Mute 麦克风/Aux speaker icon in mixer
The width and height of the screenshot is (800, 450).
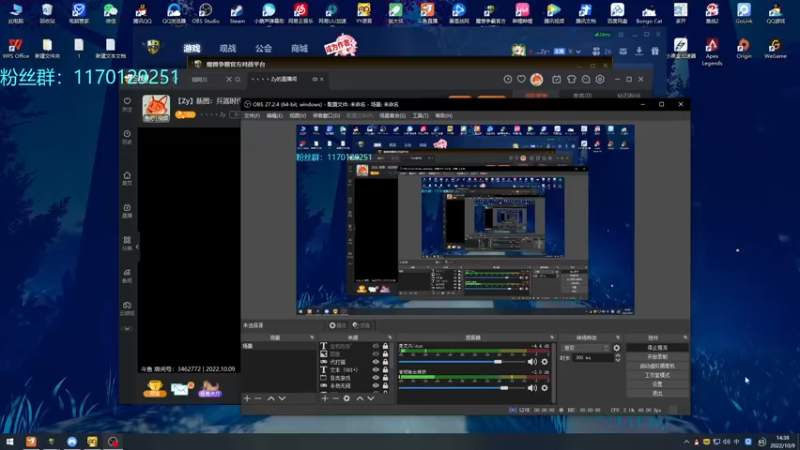[x=532, y=362]
